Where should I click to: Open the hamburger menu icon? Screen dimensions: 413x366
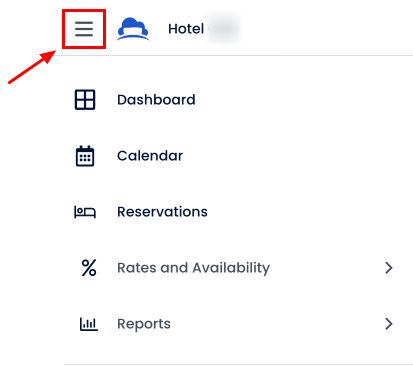point(84,29)
